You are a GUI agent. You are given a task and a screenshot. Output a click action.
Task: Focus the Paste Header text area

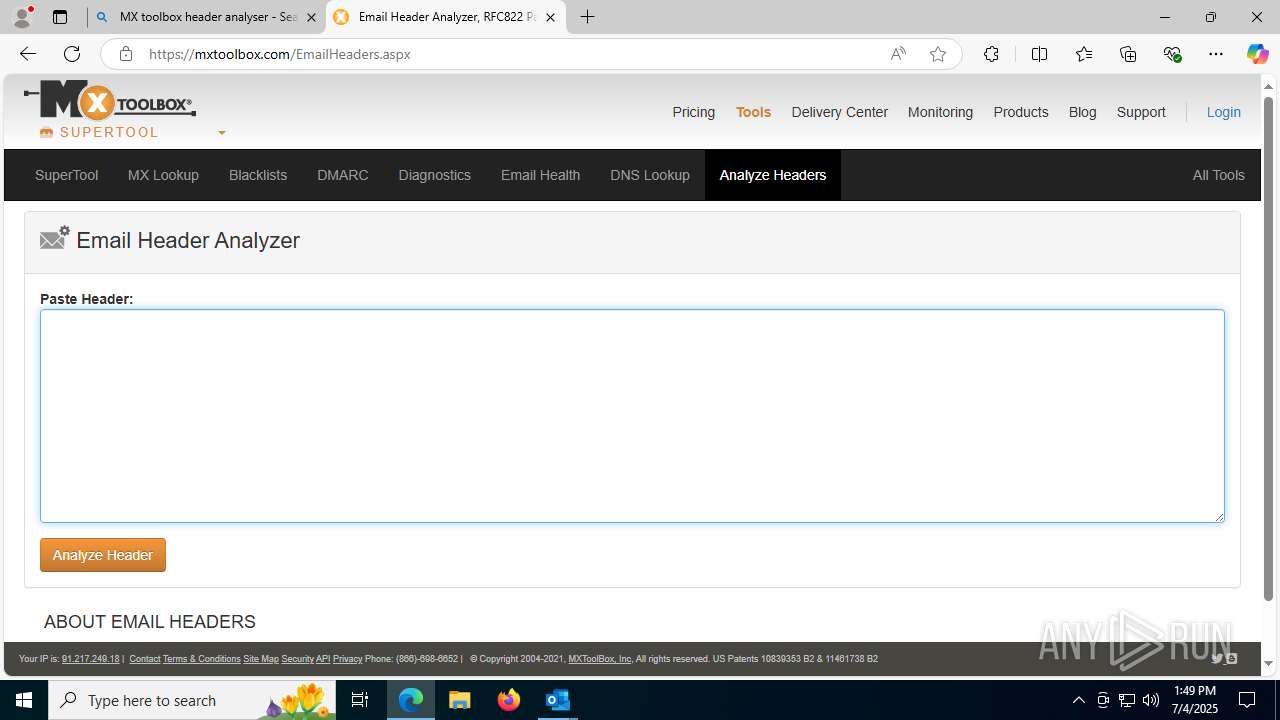tap(632, 416)
